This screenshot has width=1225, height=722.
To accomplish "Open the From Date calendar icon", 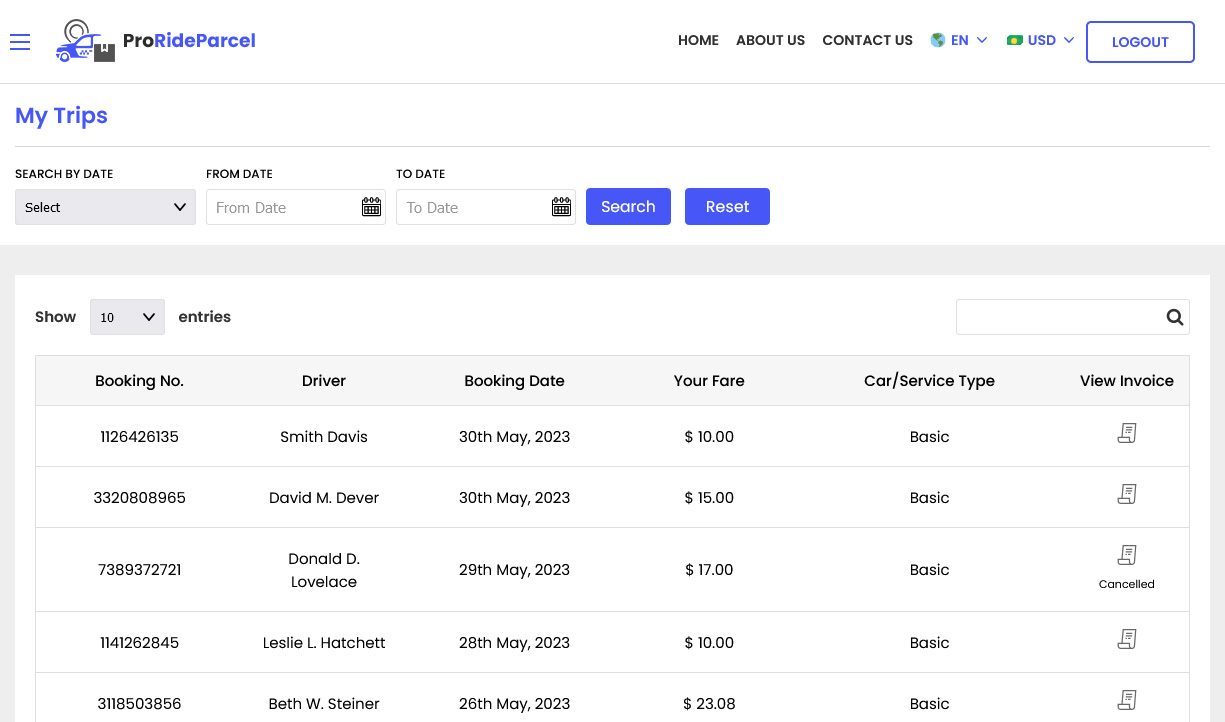I will [x=371, y=207].
